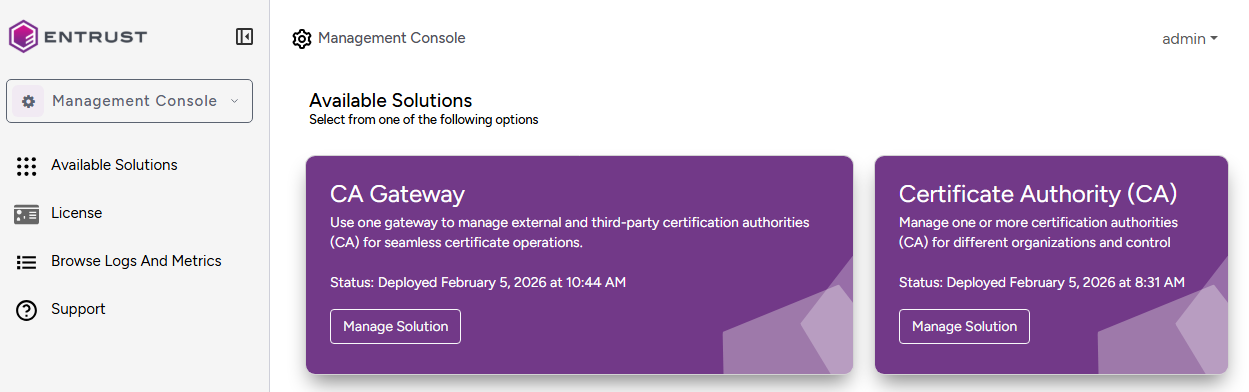Click the License card icon

coord(27,214)
